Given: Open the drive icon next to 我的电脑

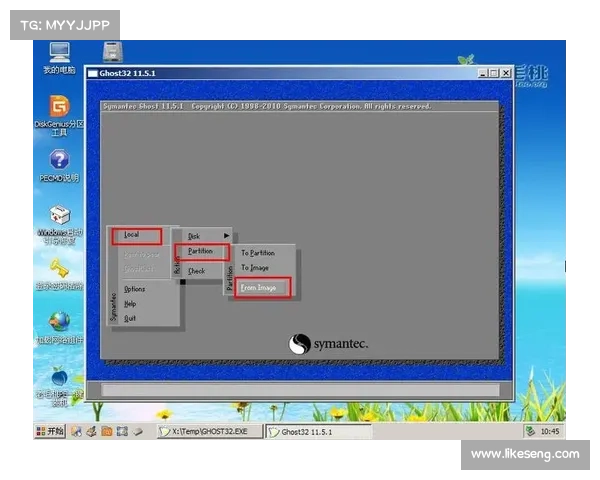Looking at the screenshot, I should click(x=112, y=52).
